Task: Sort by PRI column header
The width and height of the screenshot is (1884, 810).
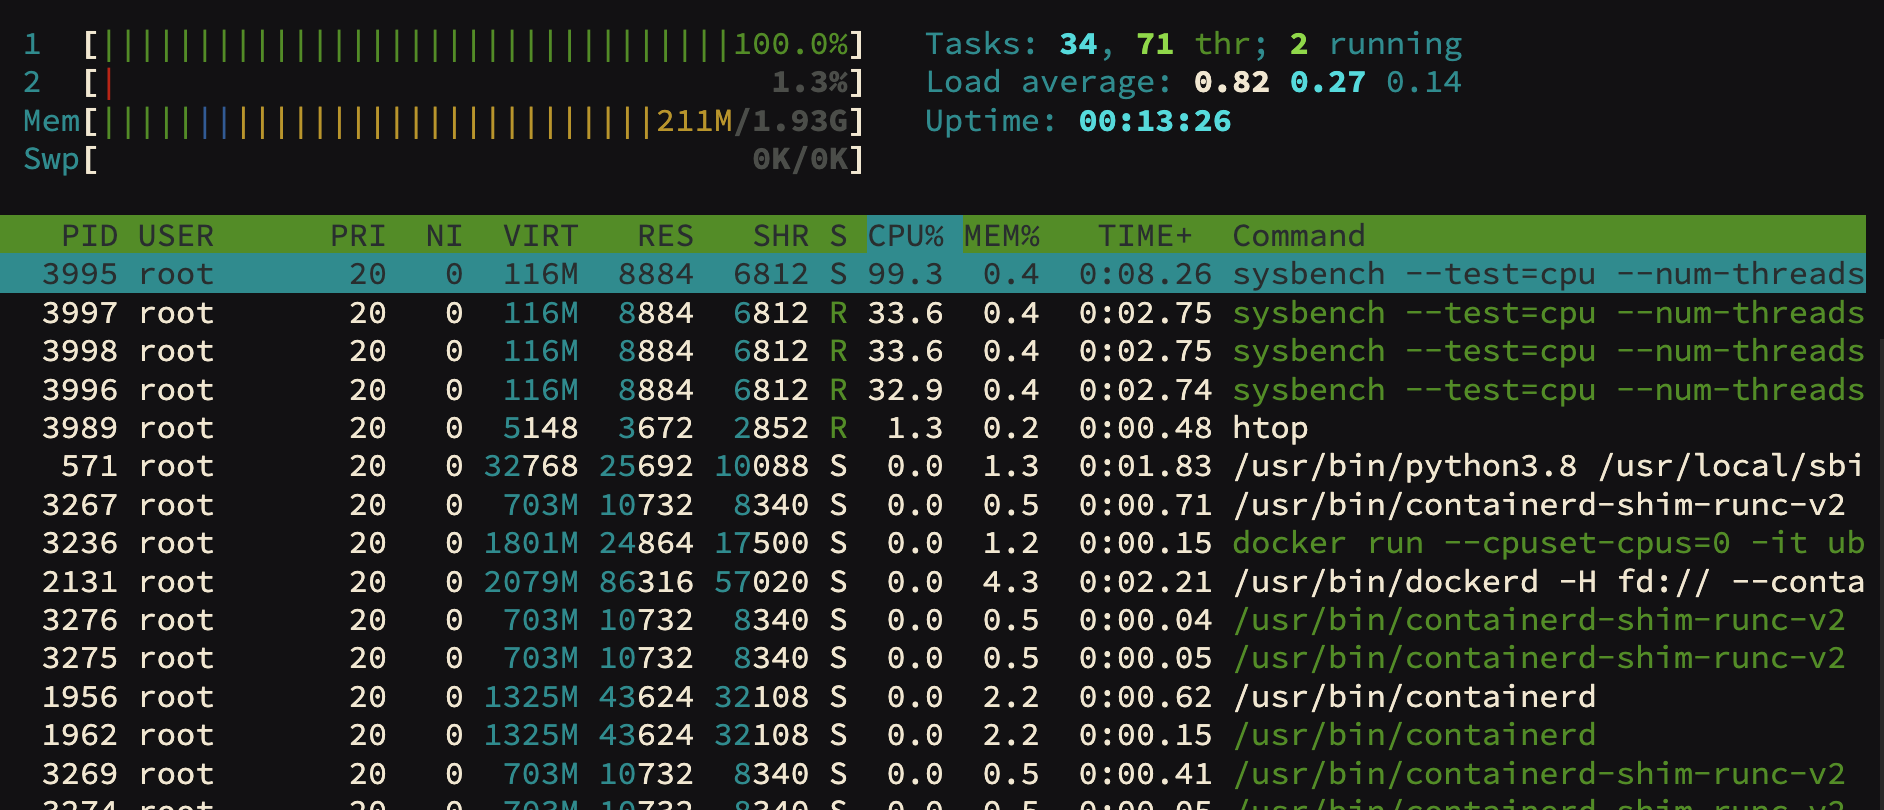Action: (x=358, y=236)
